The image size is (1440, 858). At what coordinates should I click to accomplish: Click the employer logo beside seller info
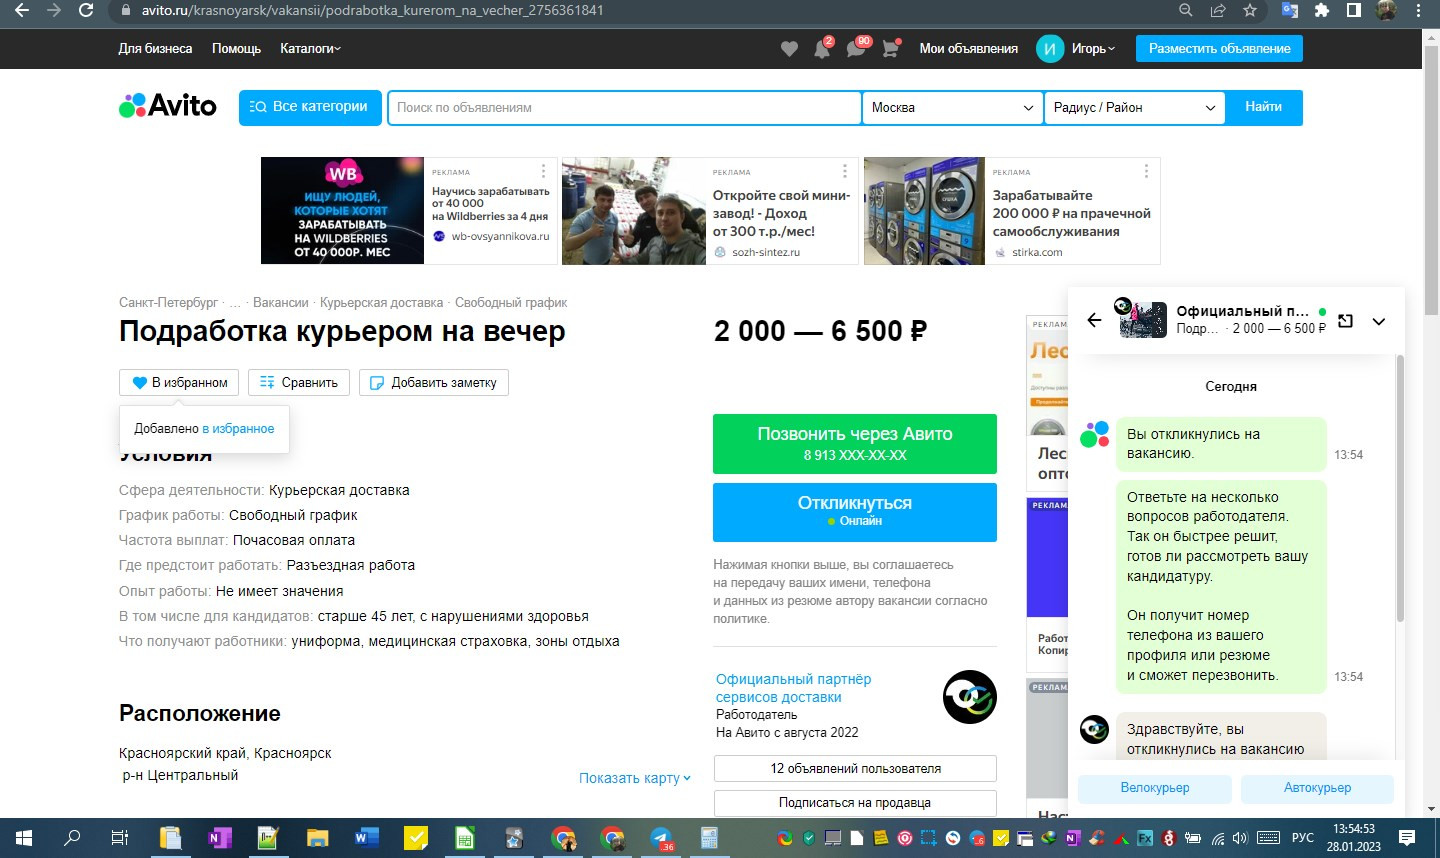coord(970,697)
